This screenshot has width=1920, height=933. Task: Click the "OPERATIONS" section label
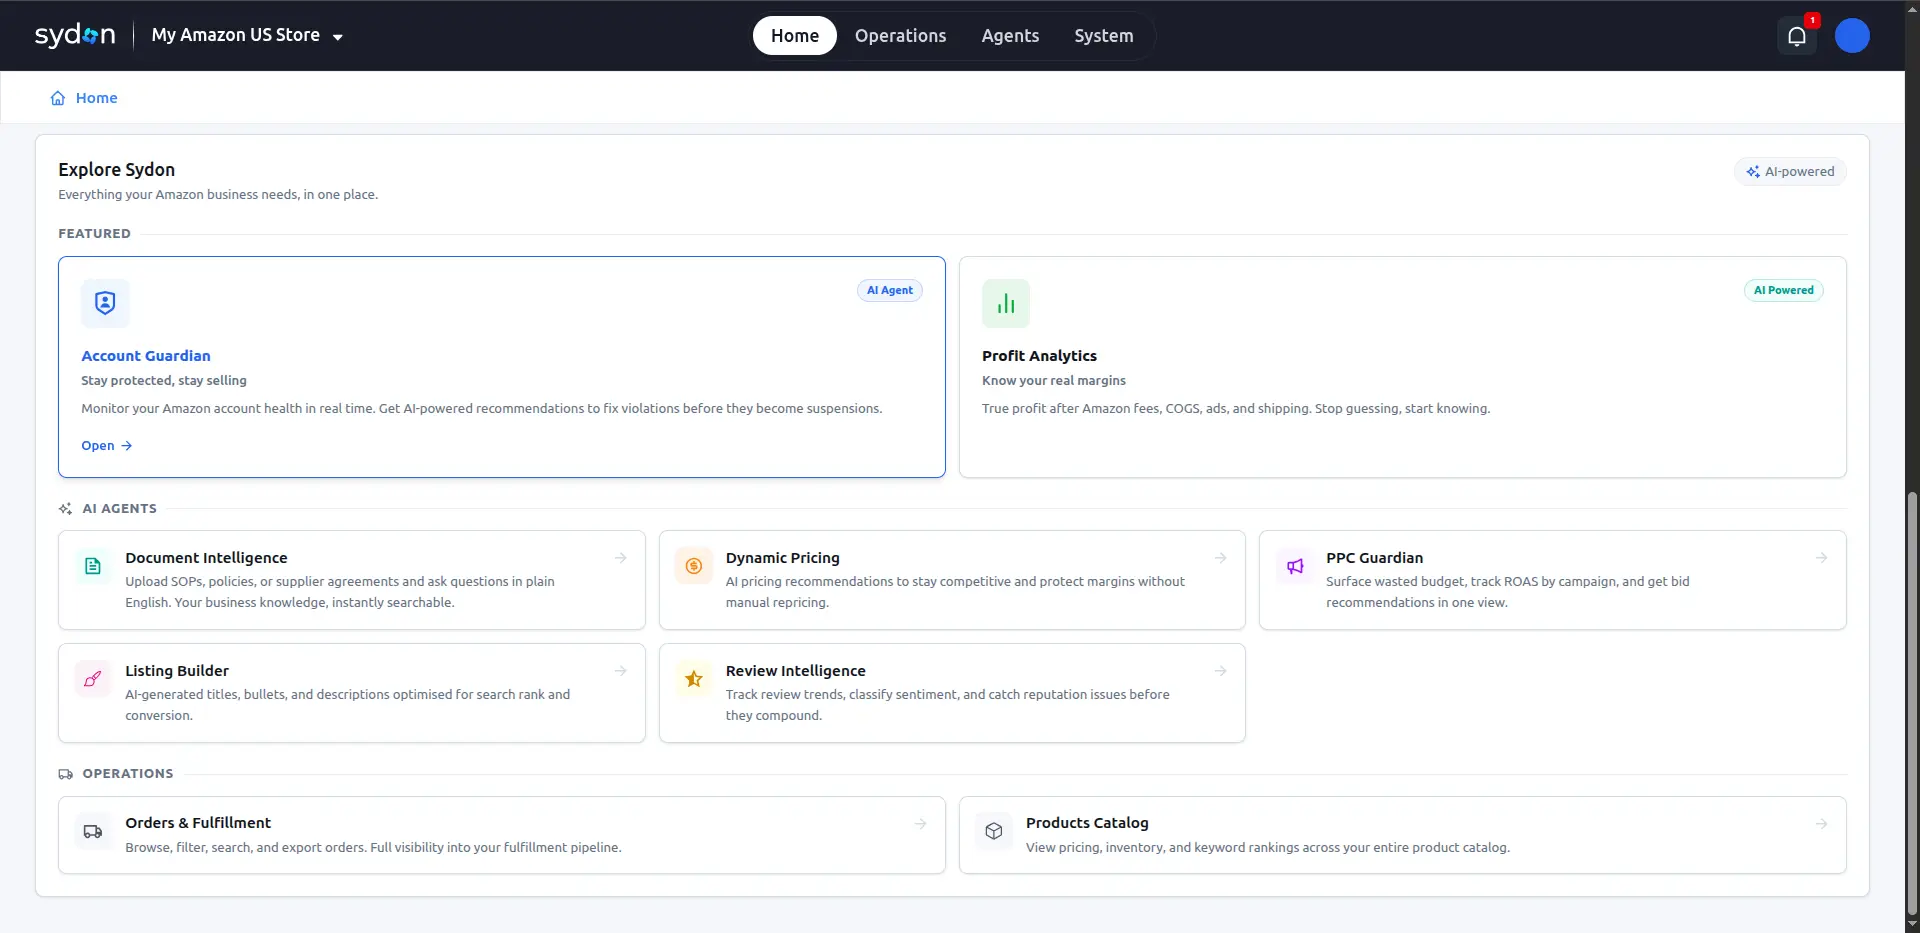(128, 774)
